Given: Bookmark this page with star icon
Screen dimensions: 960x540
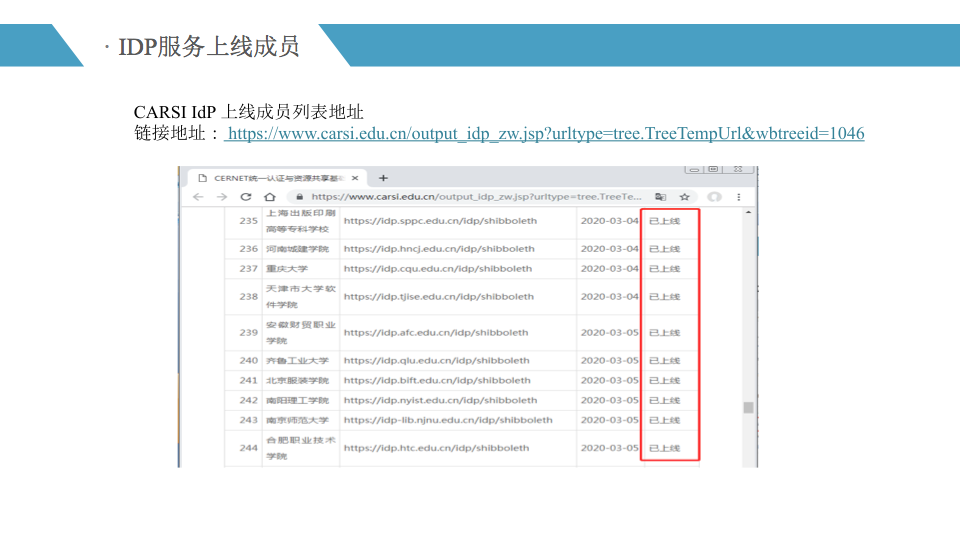Looking at the screenshot, I should point(685,197).
